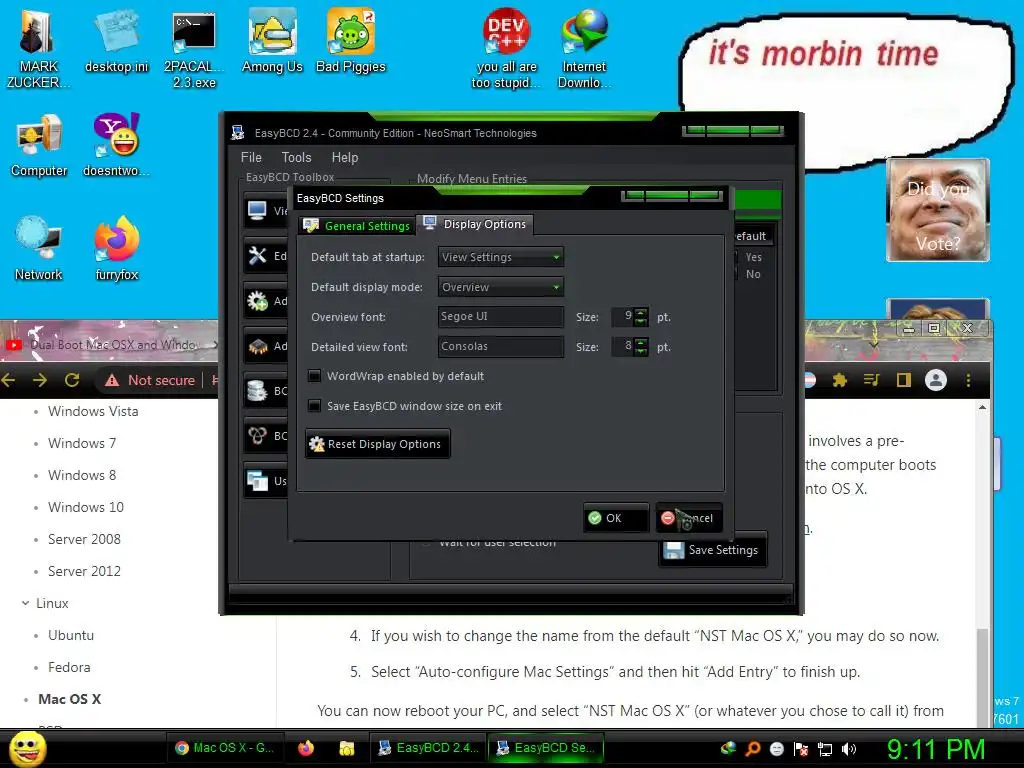Collapse the Linux section in sidebar
The width and height of the screenshot is (1024, 768).
25,603
